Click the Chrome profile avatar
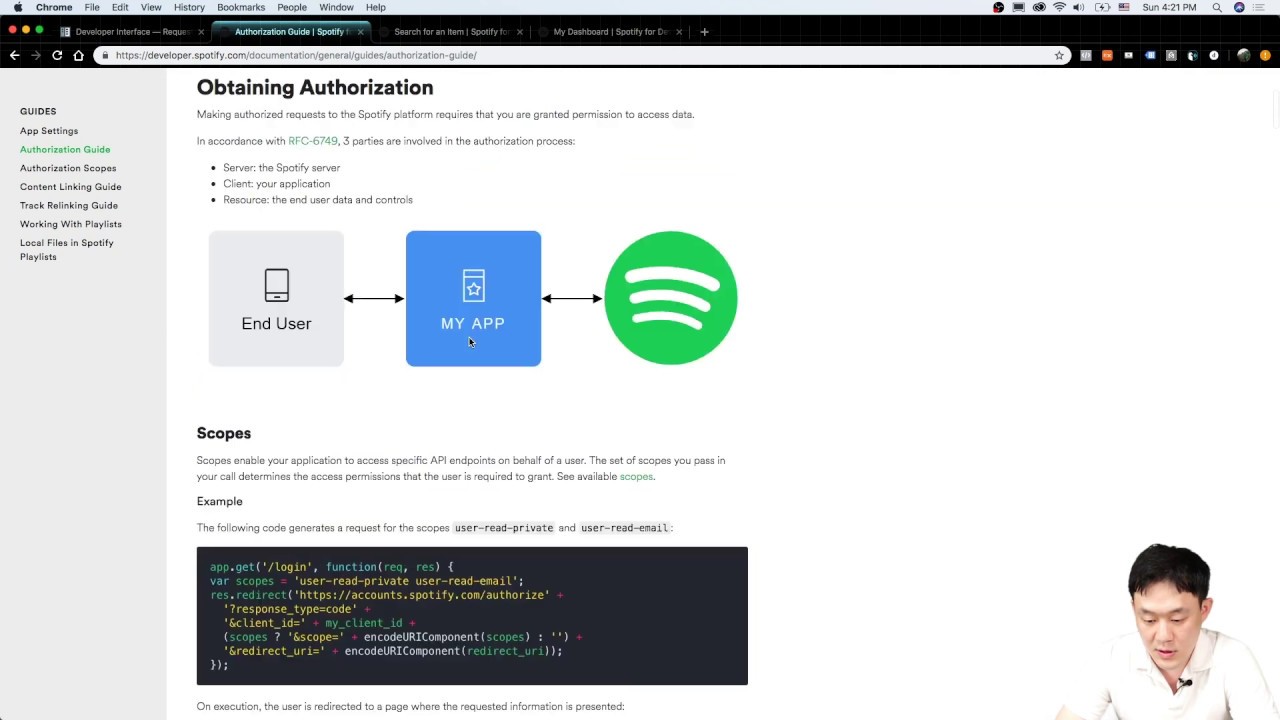The height and width of the screenshot is (720, 1280). 1244,55
